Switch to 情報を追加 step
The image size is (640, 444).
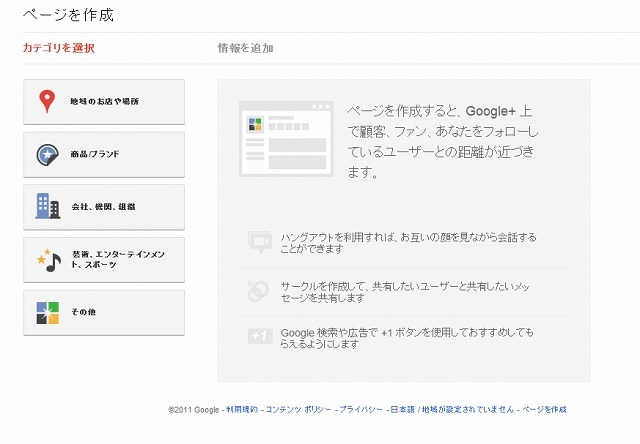pyautogui.click(x=245, y=48)
